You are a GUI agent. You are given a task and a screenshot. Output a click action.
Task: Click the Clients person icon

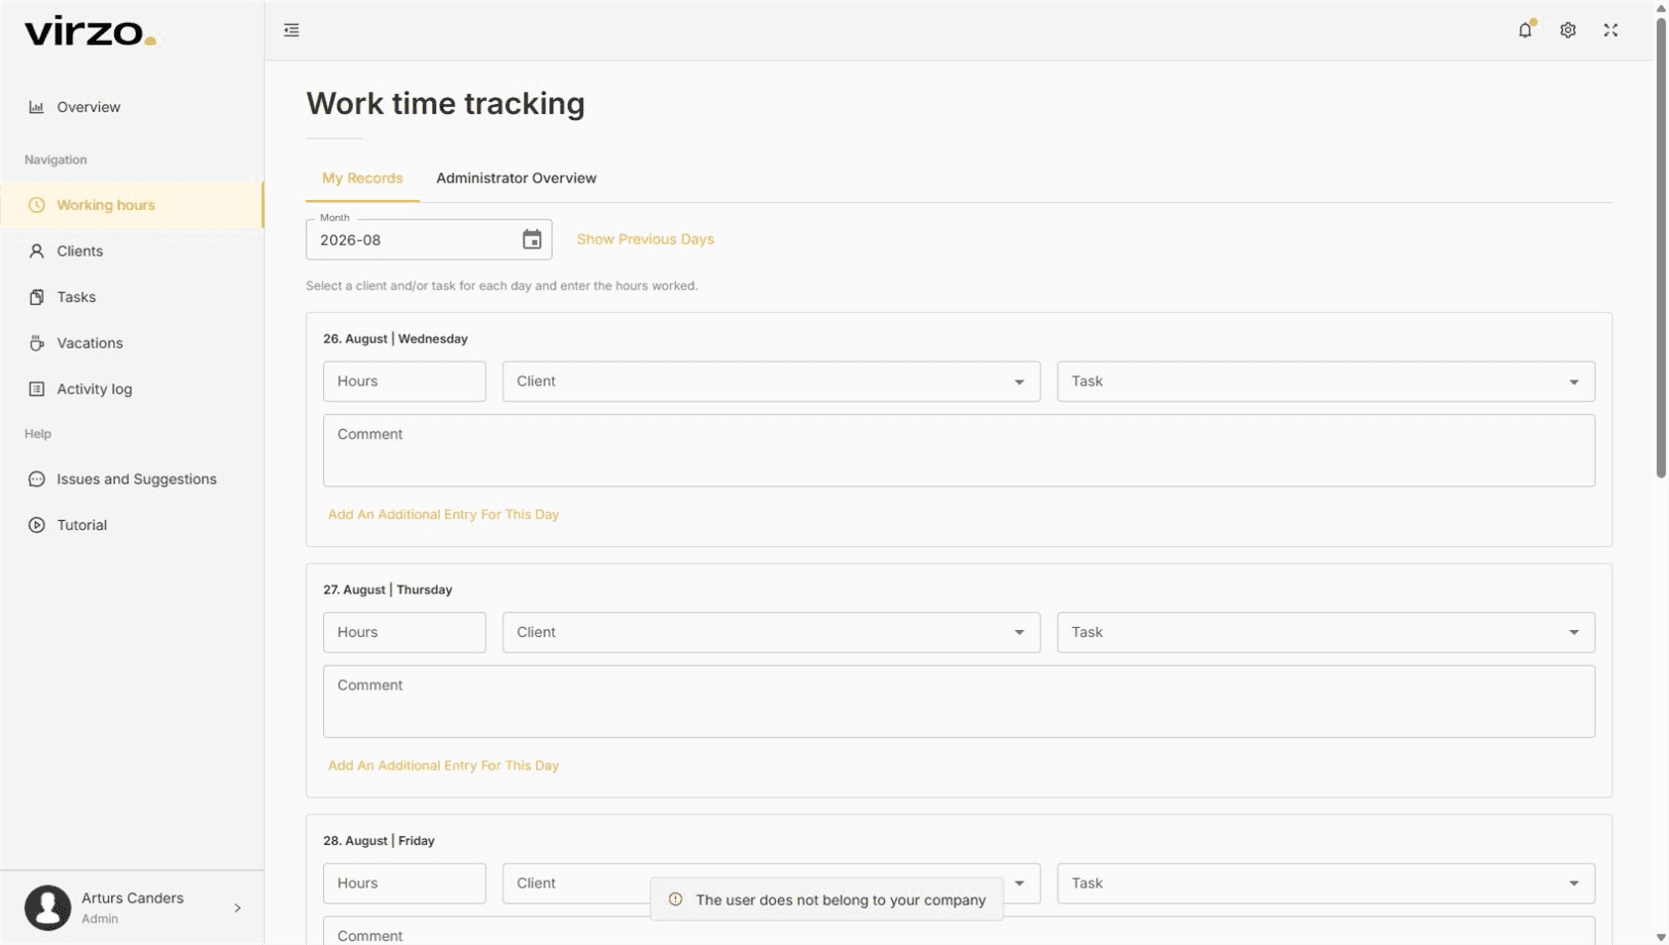coord(37,251)
